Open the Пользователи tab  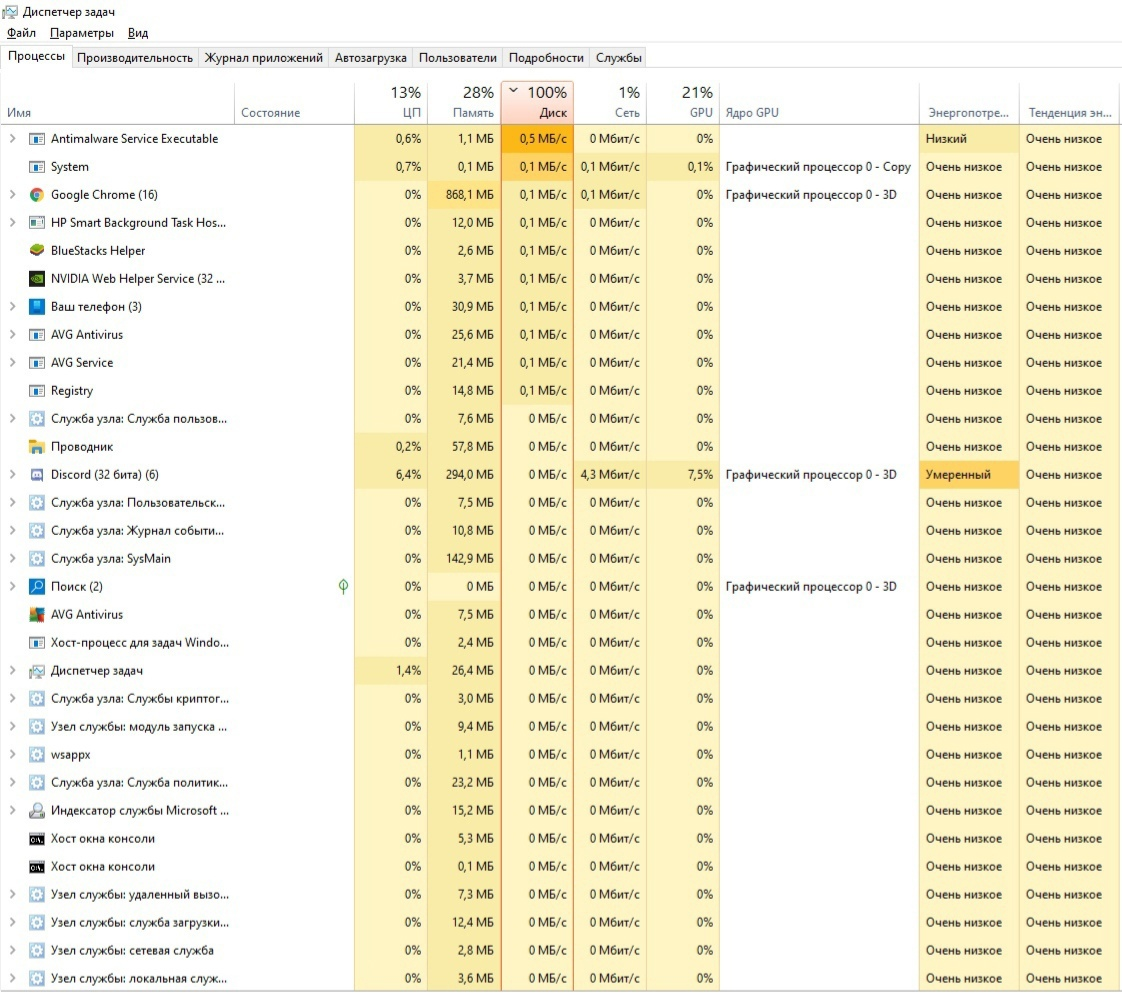point(457,58)
